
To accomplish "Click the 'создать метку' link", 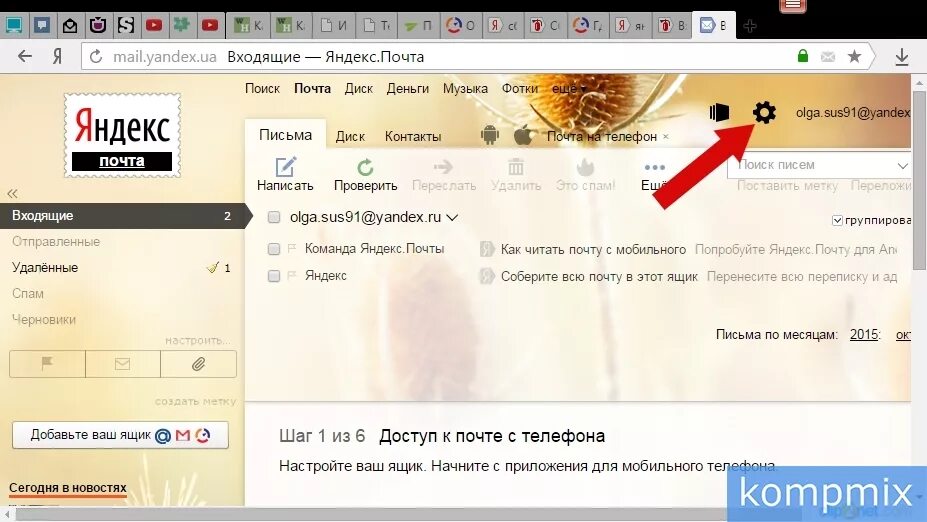I will click(195, 401).
